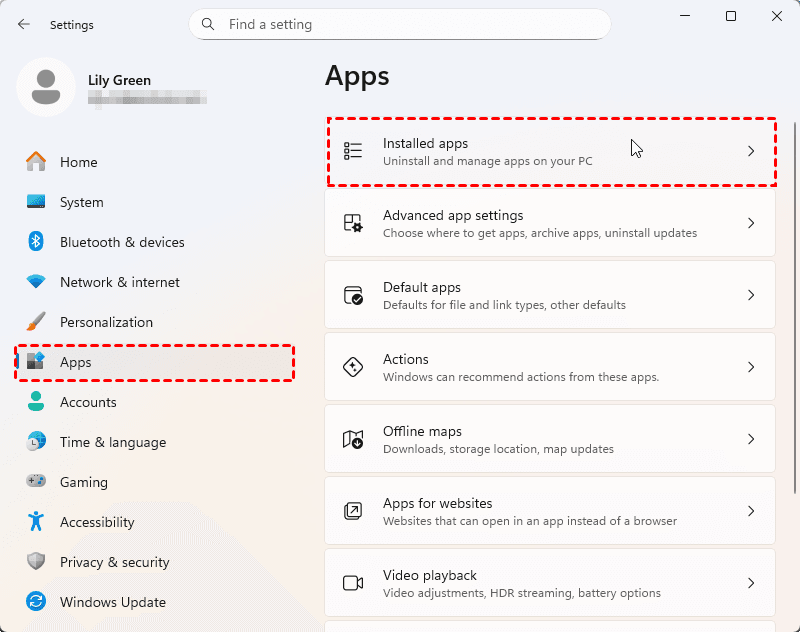Select System in the navigation list

(x=81, y=202)
